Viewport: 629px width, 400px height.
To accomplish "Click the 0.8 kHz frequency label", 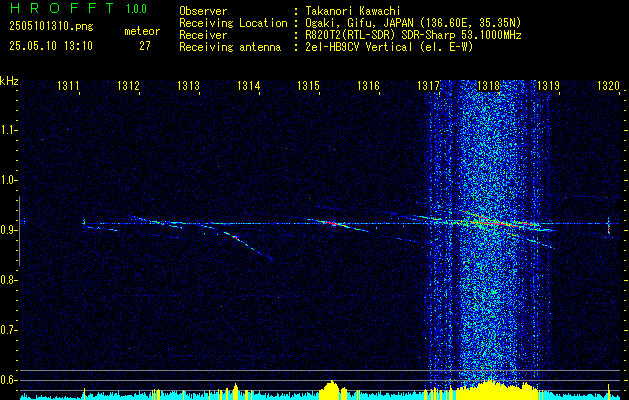I will pos(8,280).
